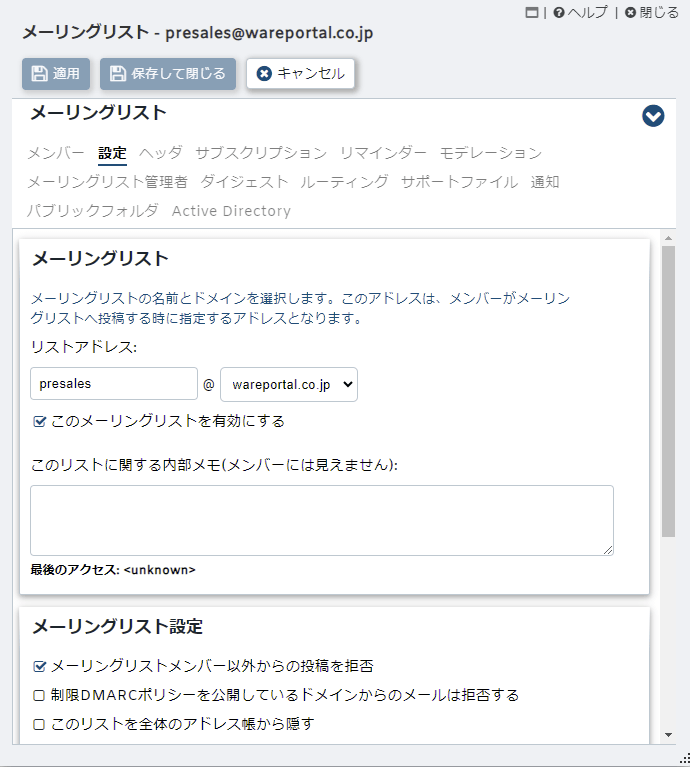This screenshot has height=767, width=690.
Task: Open the ヘッダ tab
Action: coord(161,153)
